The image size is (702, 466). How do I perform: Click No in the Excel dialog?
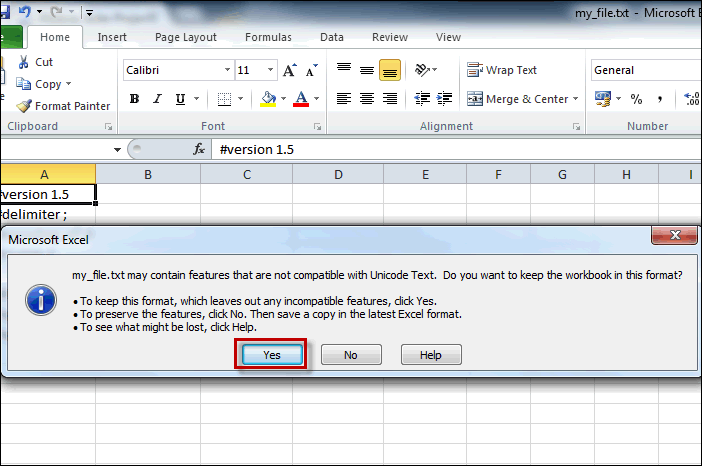pyautogui.click(x=351, y=355)
